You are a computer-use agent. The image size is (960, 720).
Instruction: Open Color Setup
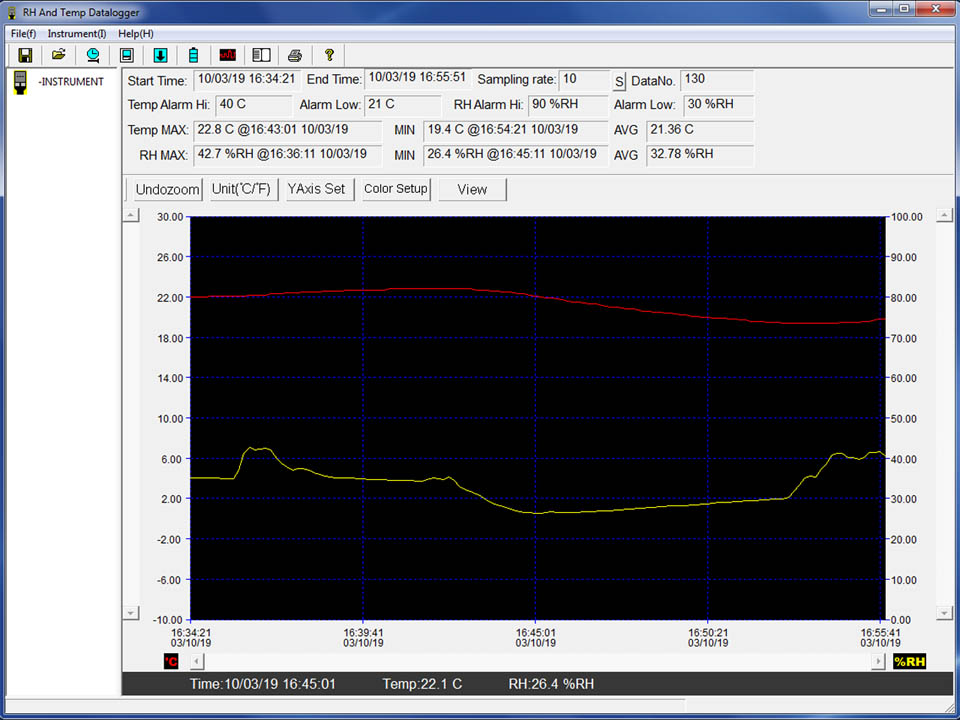click(396, 189)
